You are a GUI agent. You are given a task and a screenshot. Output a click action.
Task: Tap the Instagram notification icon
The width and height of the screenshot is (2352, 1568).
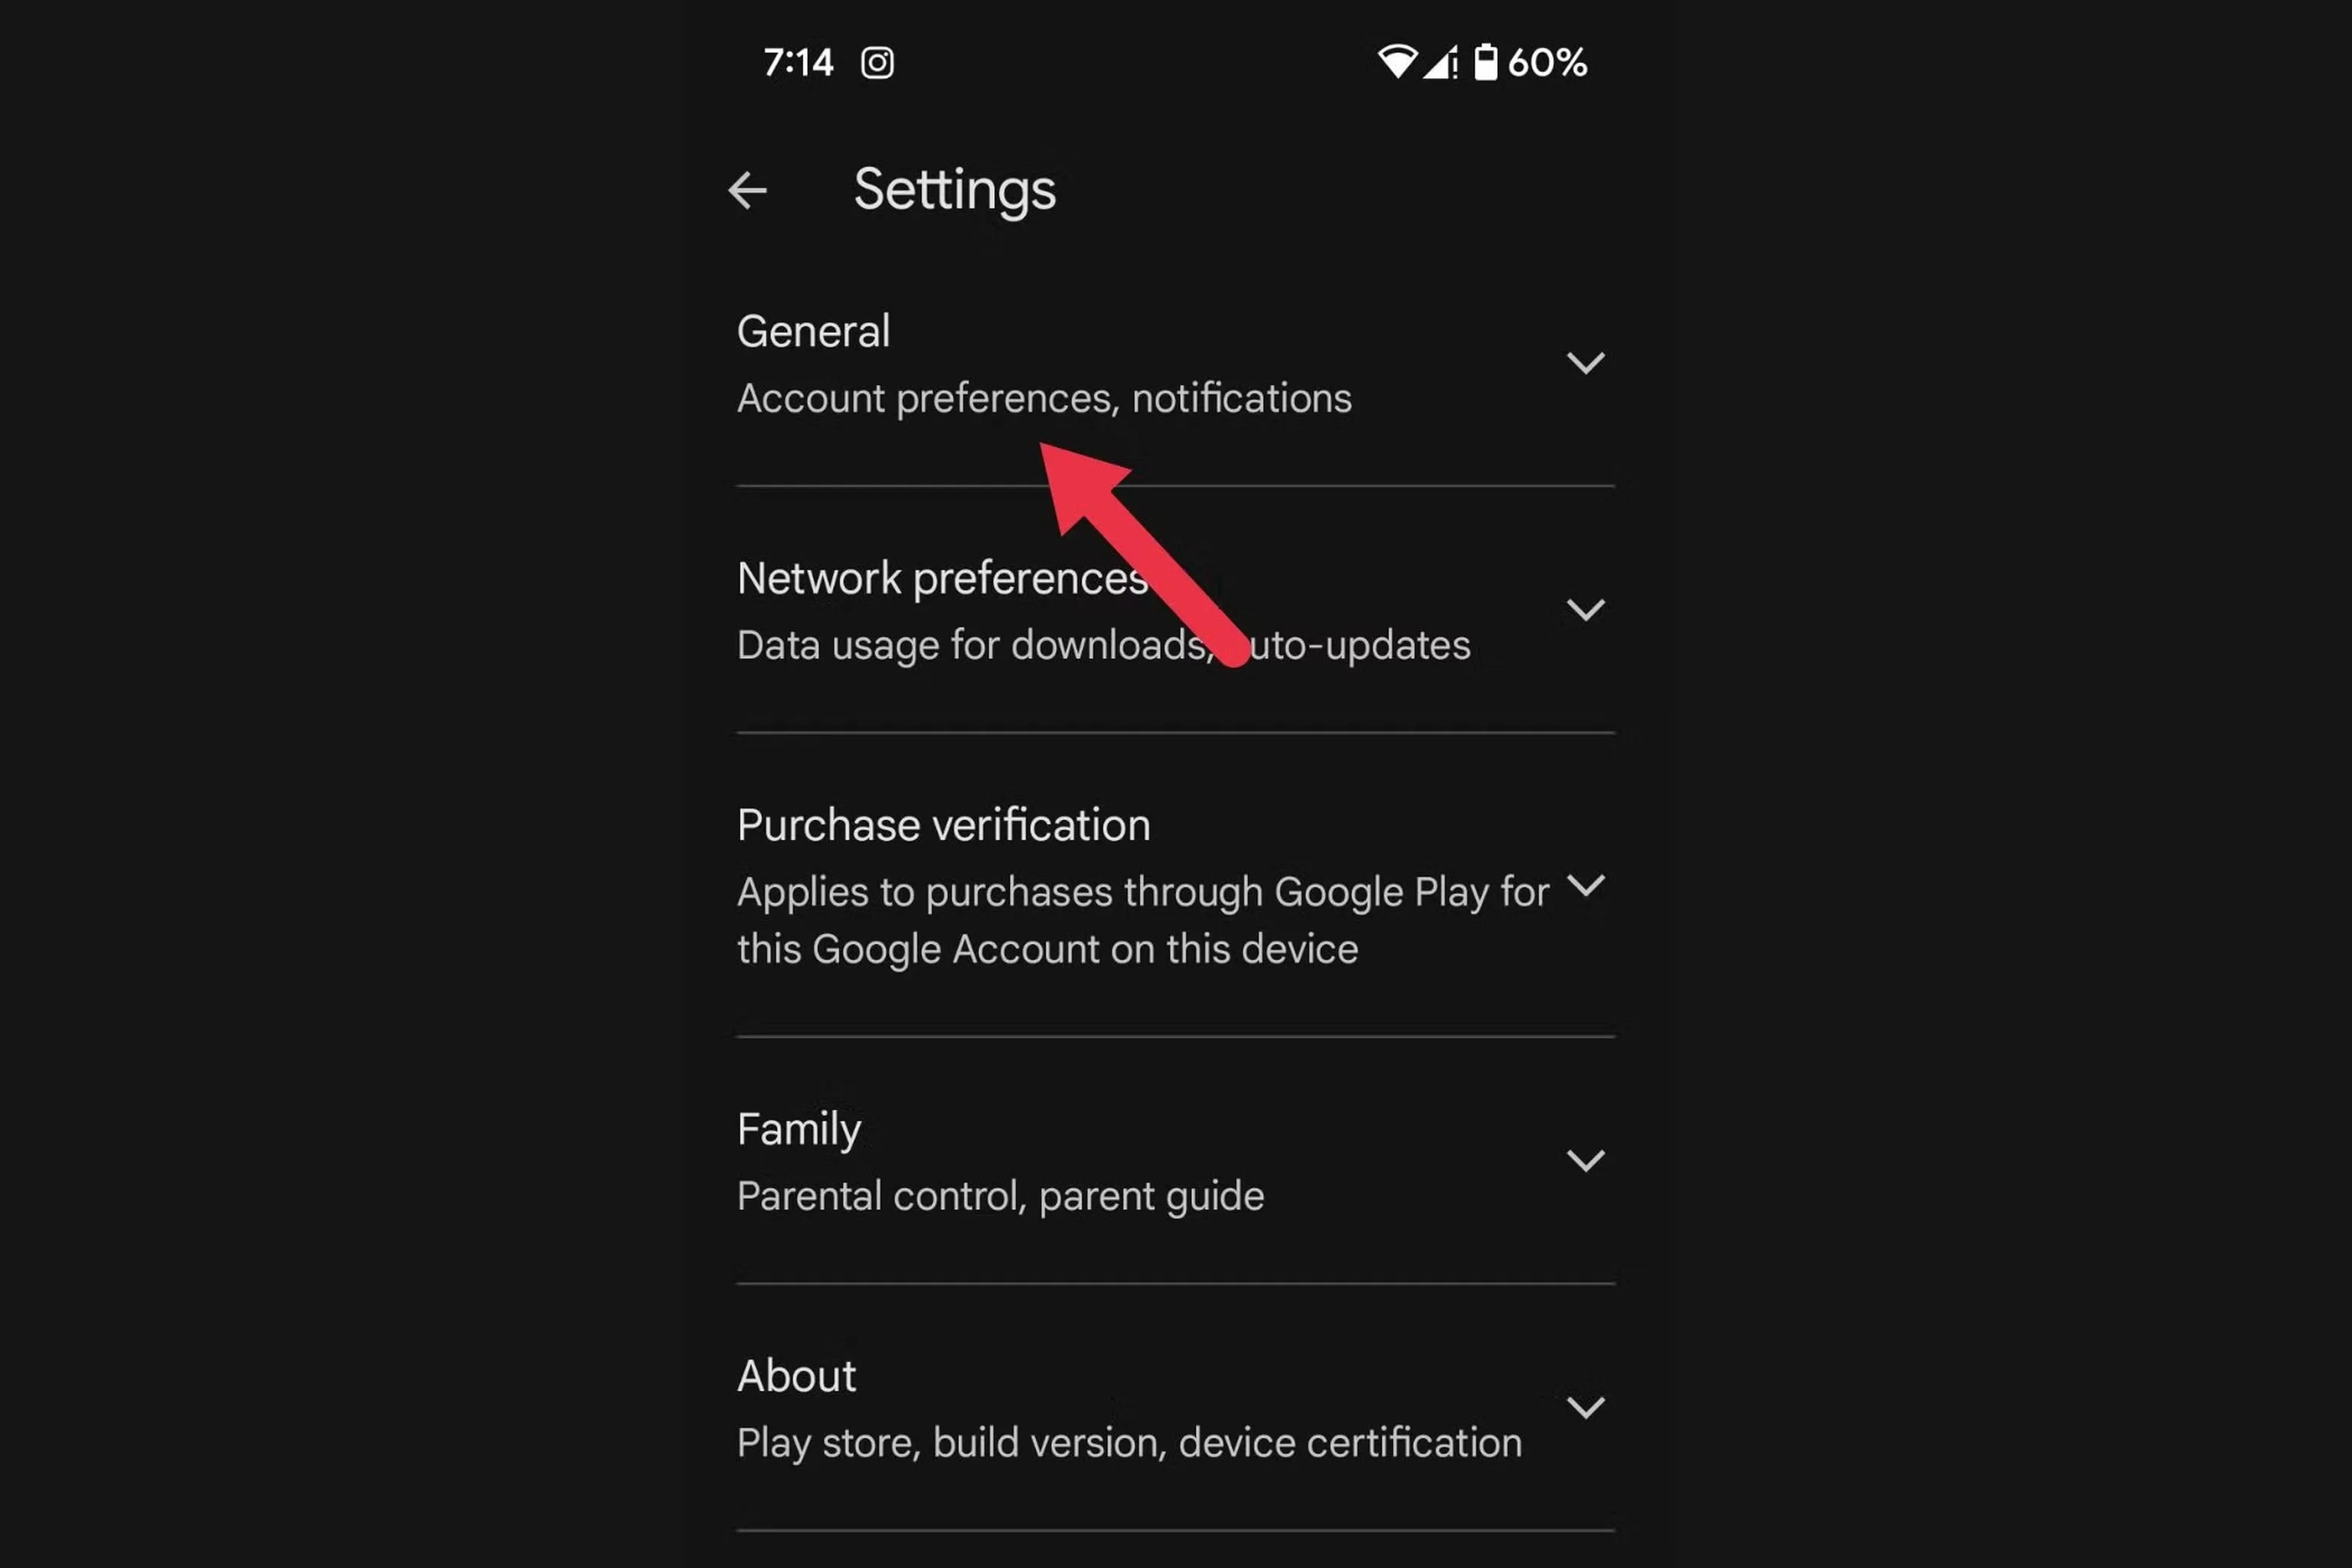(x=877, y=63)
